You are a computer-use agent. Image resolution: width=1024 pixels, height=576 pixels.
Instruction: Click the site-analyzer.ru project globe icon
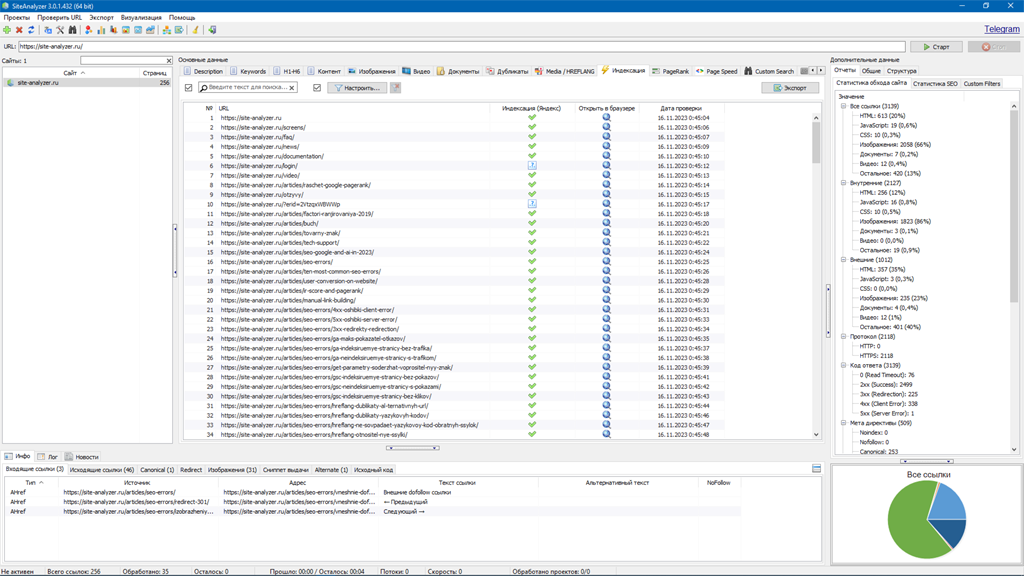pos(10,83)
